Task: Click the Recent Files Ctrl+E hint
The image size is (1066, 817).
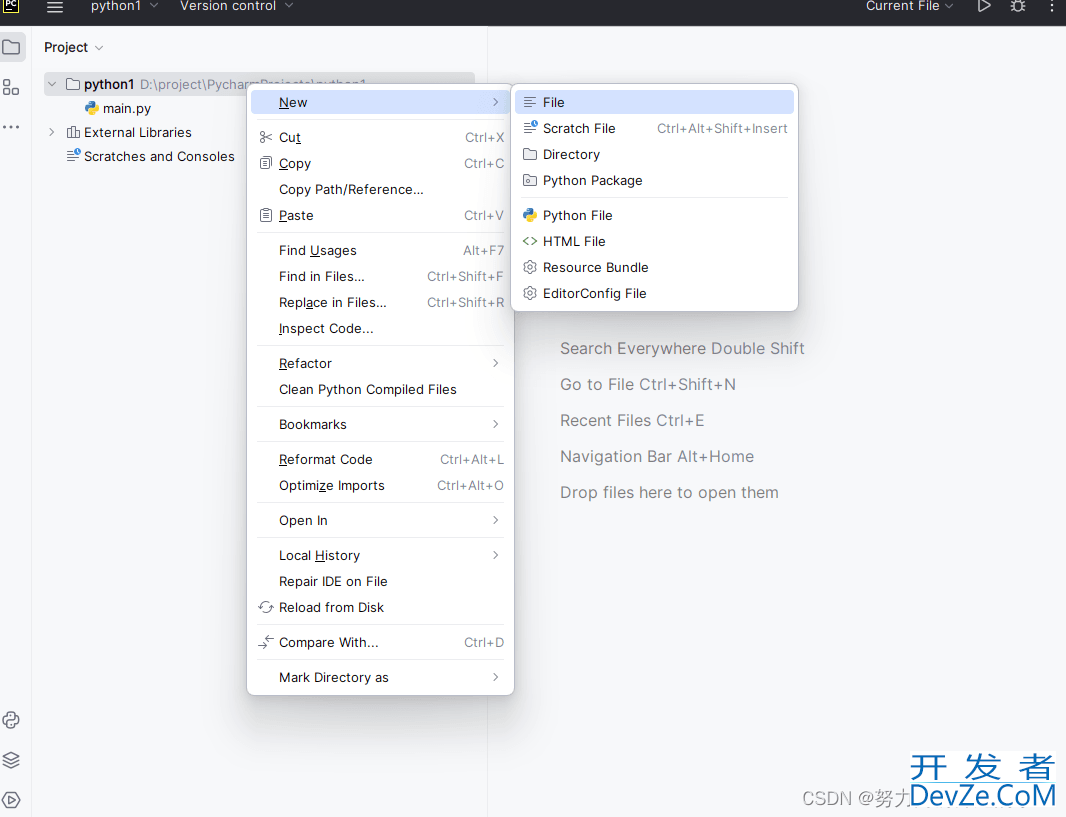Action: [x=632, y=421]
